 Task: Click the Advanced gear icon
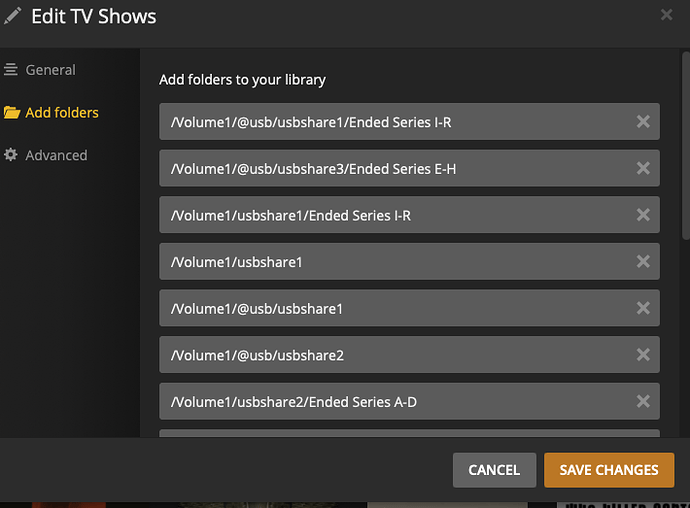pyautogui.click(x=11, y=155)
